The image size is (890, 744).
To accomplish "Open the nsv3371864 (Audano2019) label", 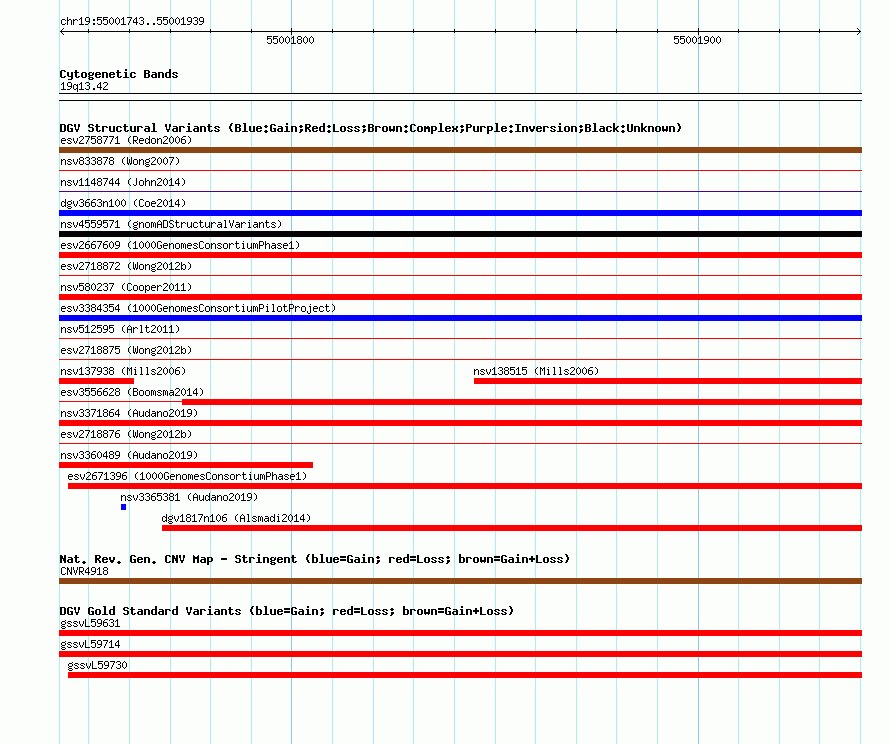I will [x=129, y=413].
